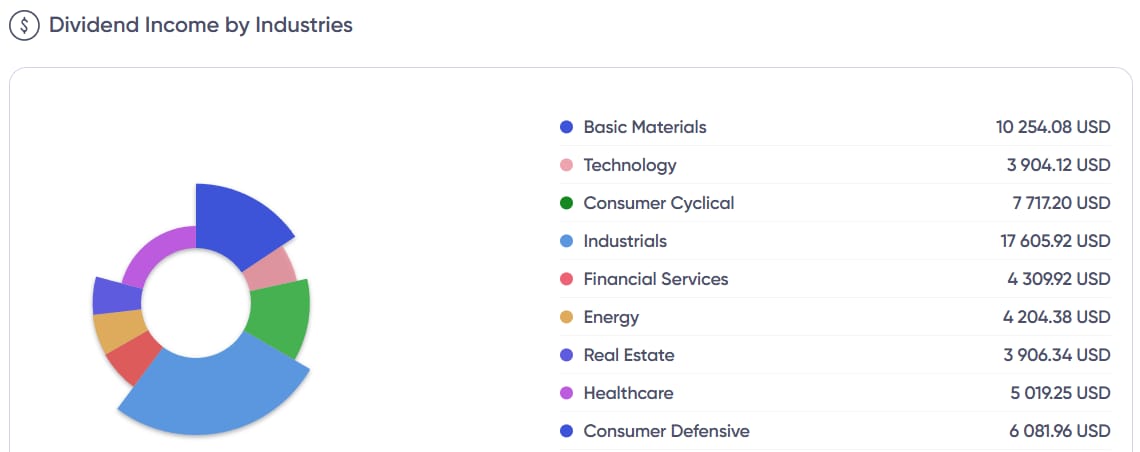
Task: Click the Technology pink legend dot
Action: pyautogui.click(x=566, y=165)
